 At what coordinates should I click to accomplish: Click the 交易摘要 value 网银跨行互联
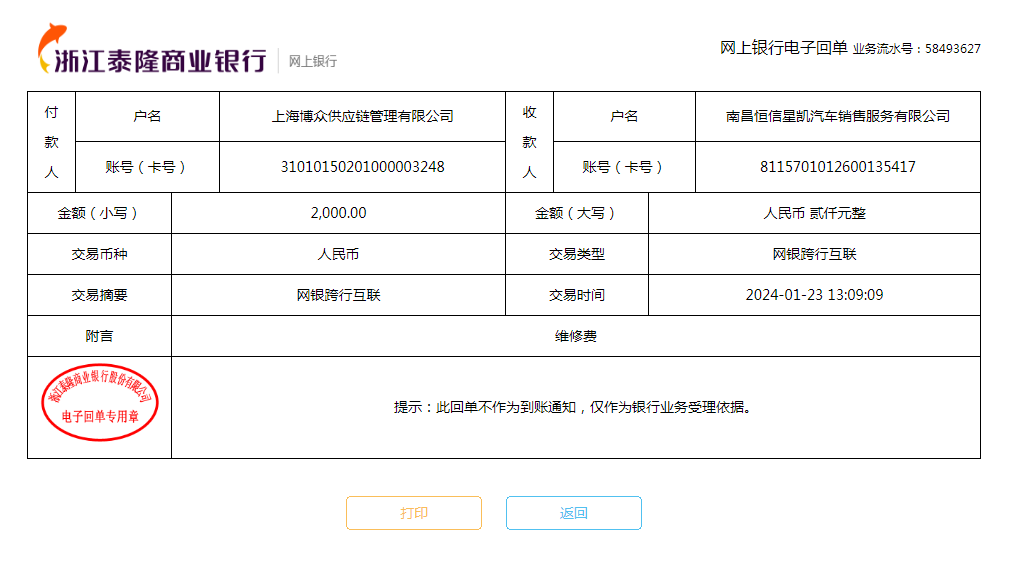tap(338, 295)
